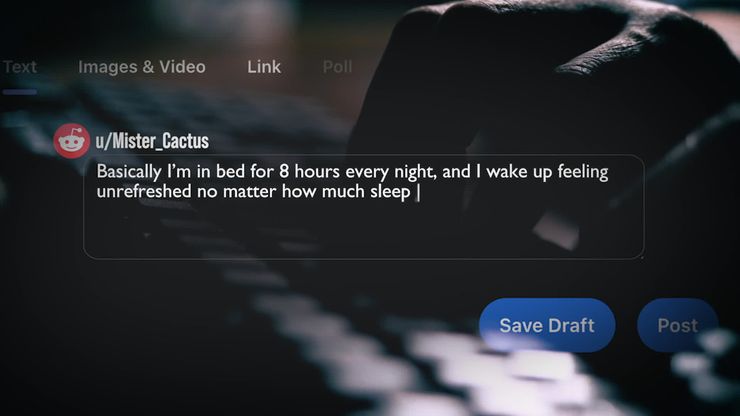Click the Save Draft button
This screenshot has height=416, width=740.
click(547, 325)
